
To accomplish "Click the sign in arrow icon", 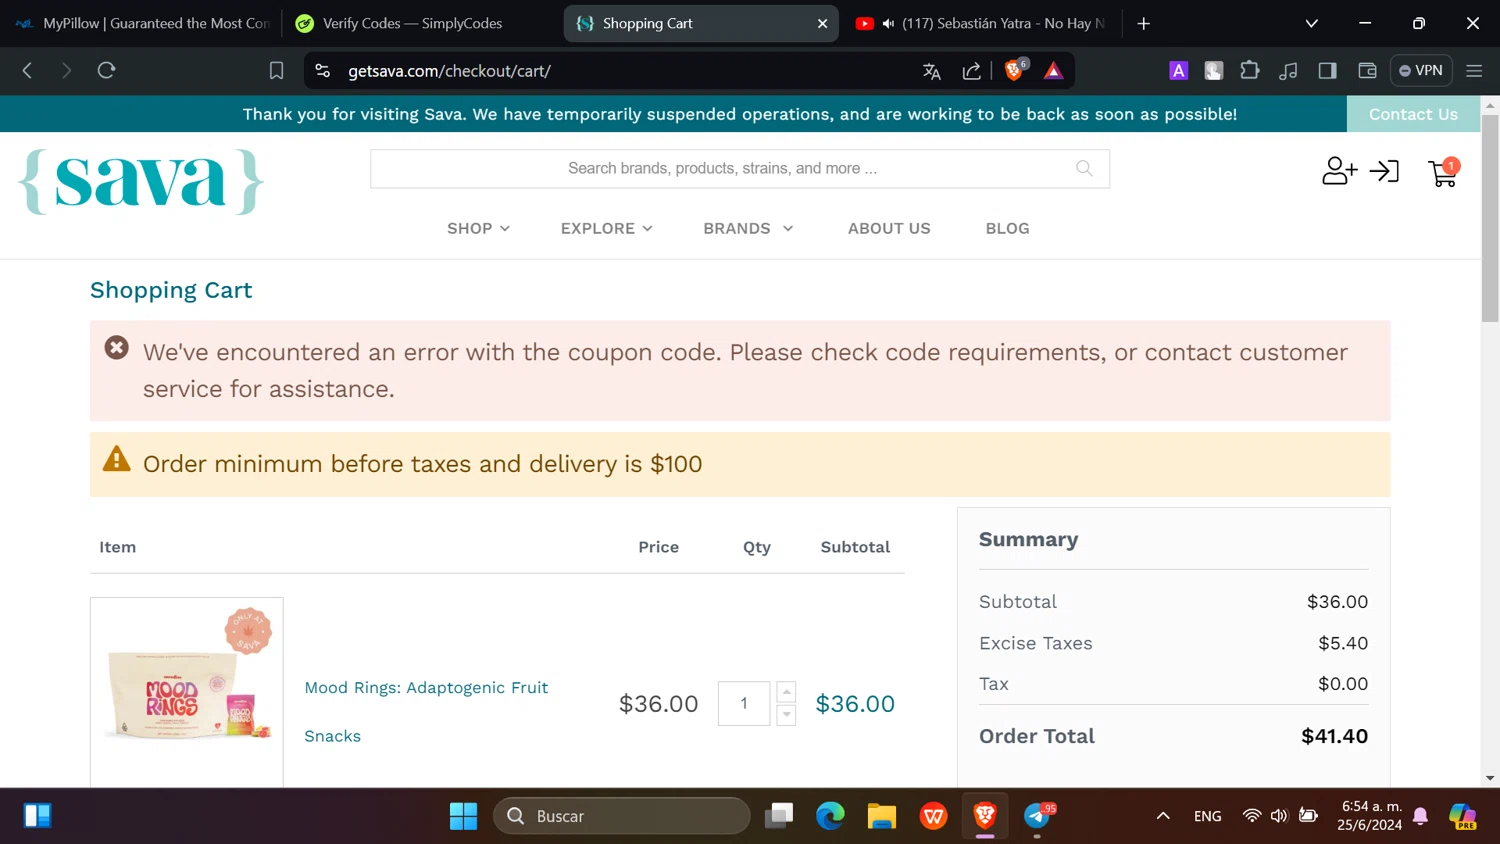I will 1384,171.
